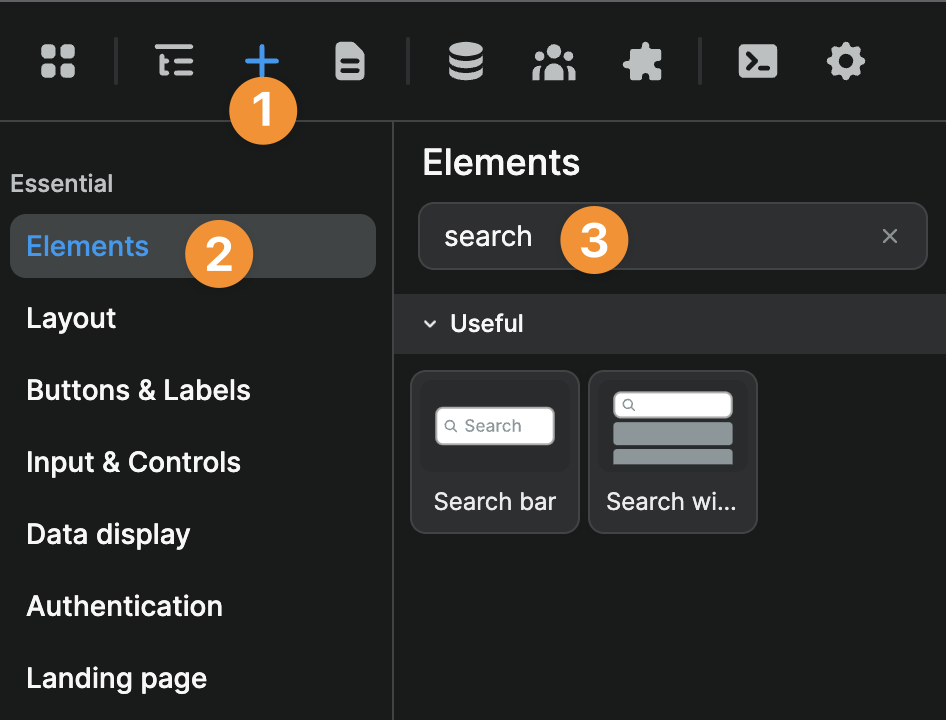Open the Authentication category
Image resolution: width=946 pixels, height=720 pixels.
(x=124, y=606)
